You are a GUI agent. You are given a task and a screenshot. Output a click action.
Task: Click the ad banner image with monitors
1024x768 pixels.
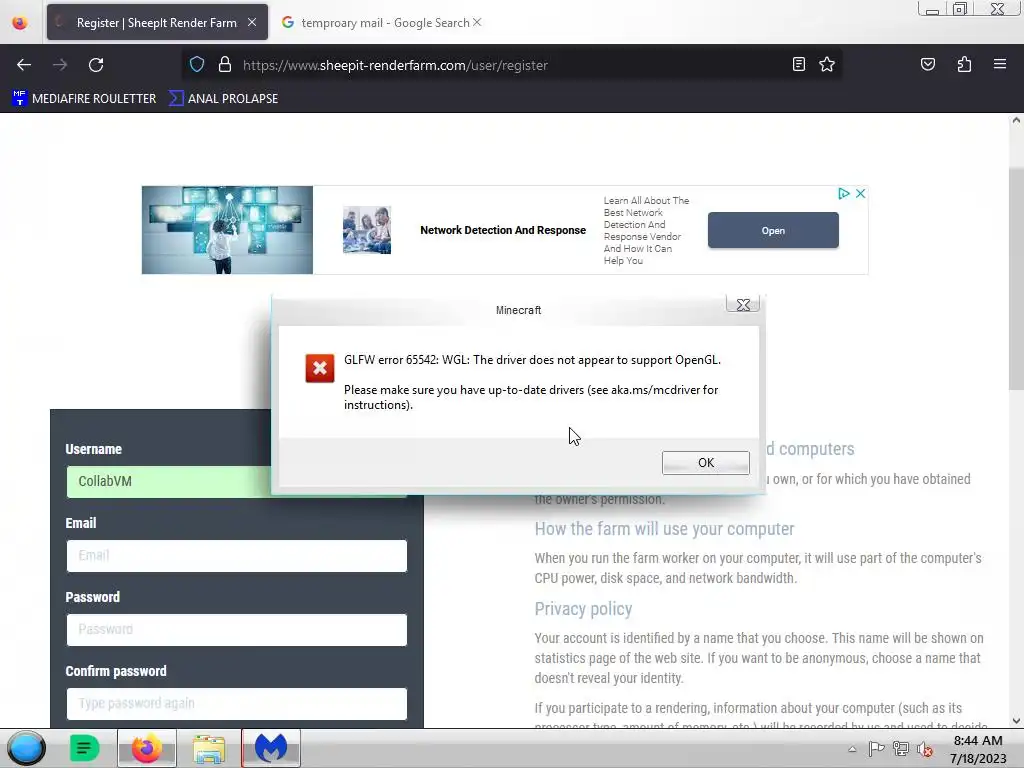click(227, 230)
